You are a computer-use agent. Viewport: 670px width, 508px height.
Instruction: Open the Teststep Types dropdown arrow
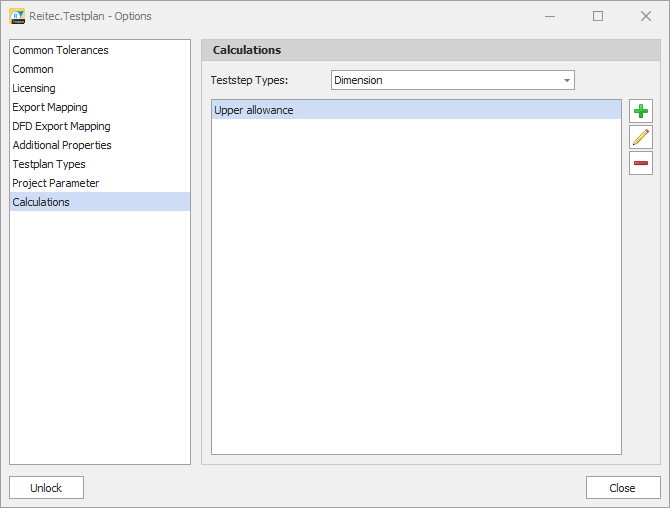click(x=567, y=80)
